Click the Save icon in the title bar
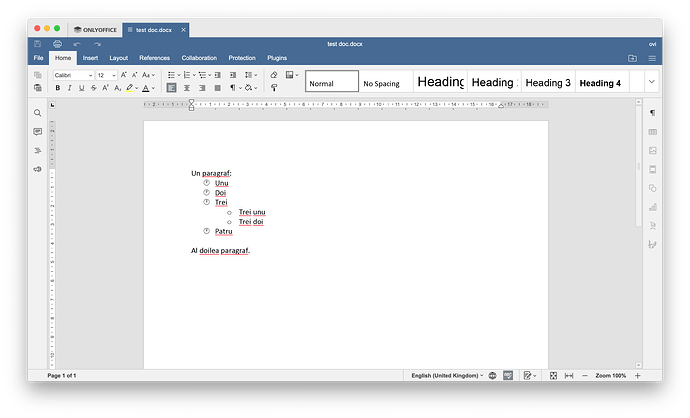This screenshot has height=418, width=690. point(37,44)
